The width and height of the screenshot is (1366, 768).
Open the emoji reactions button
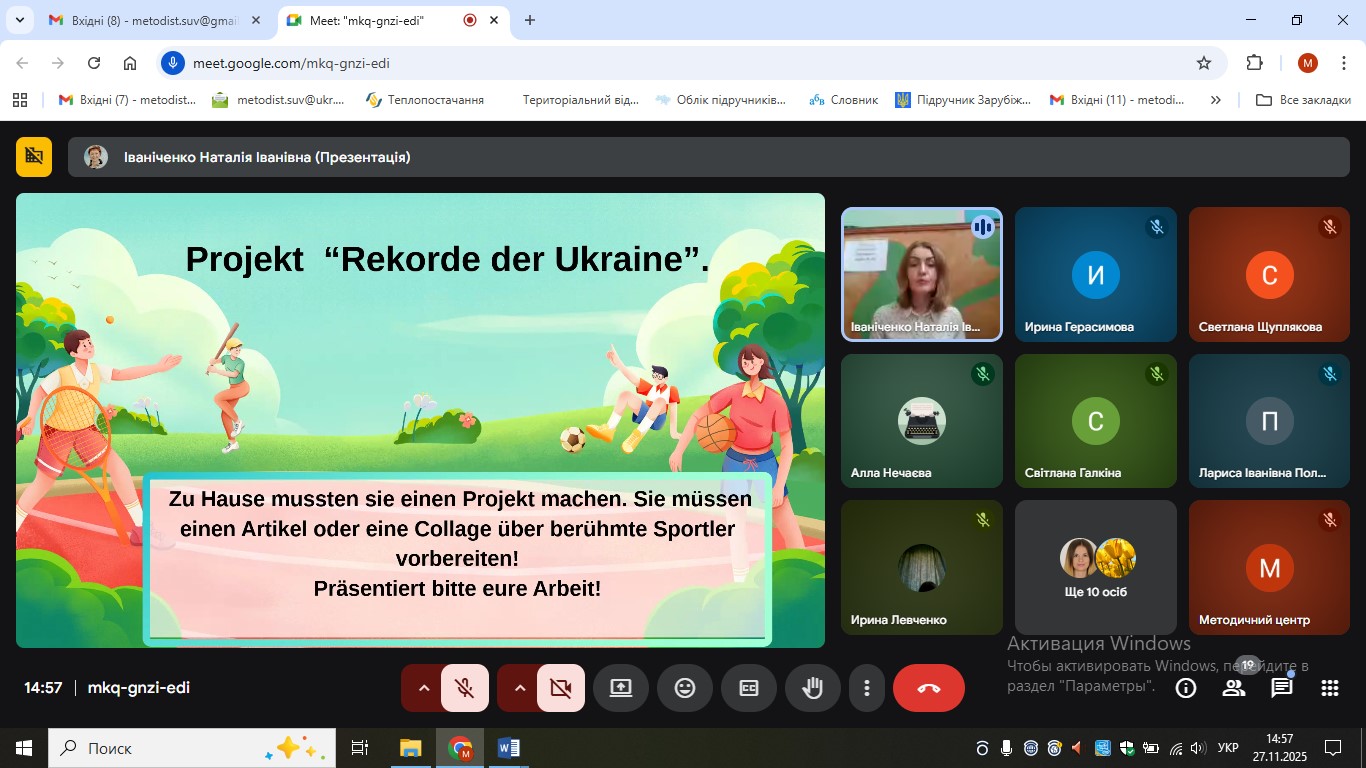[685, 688]
